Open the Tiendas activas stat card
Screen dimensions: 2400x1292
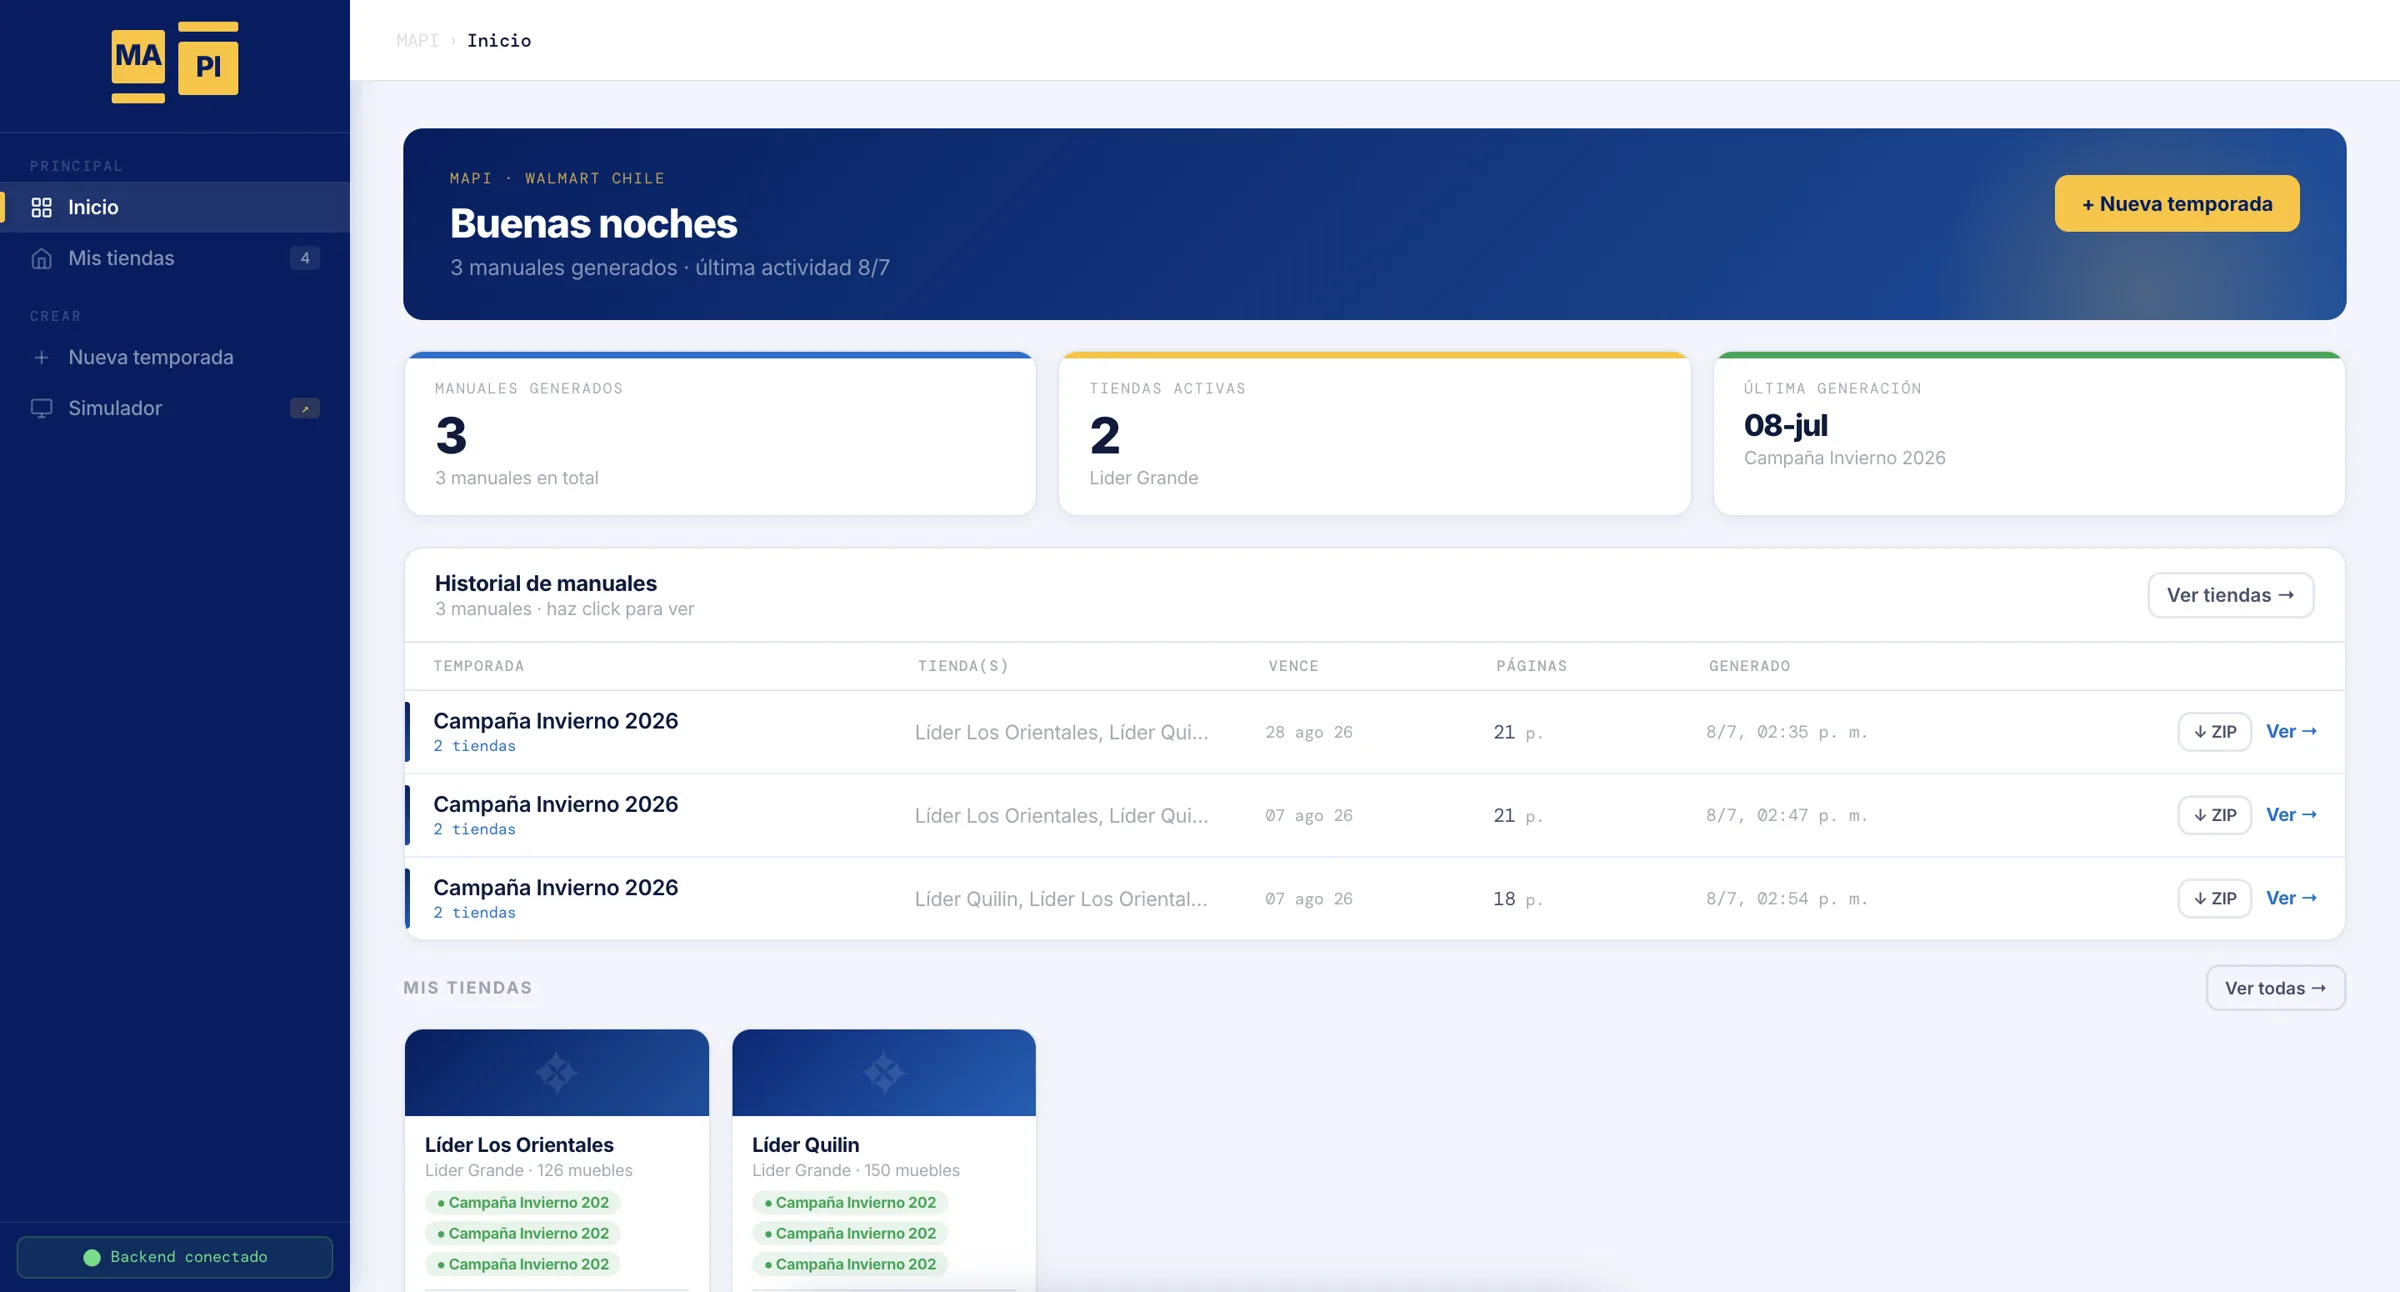pos(1375,434)
